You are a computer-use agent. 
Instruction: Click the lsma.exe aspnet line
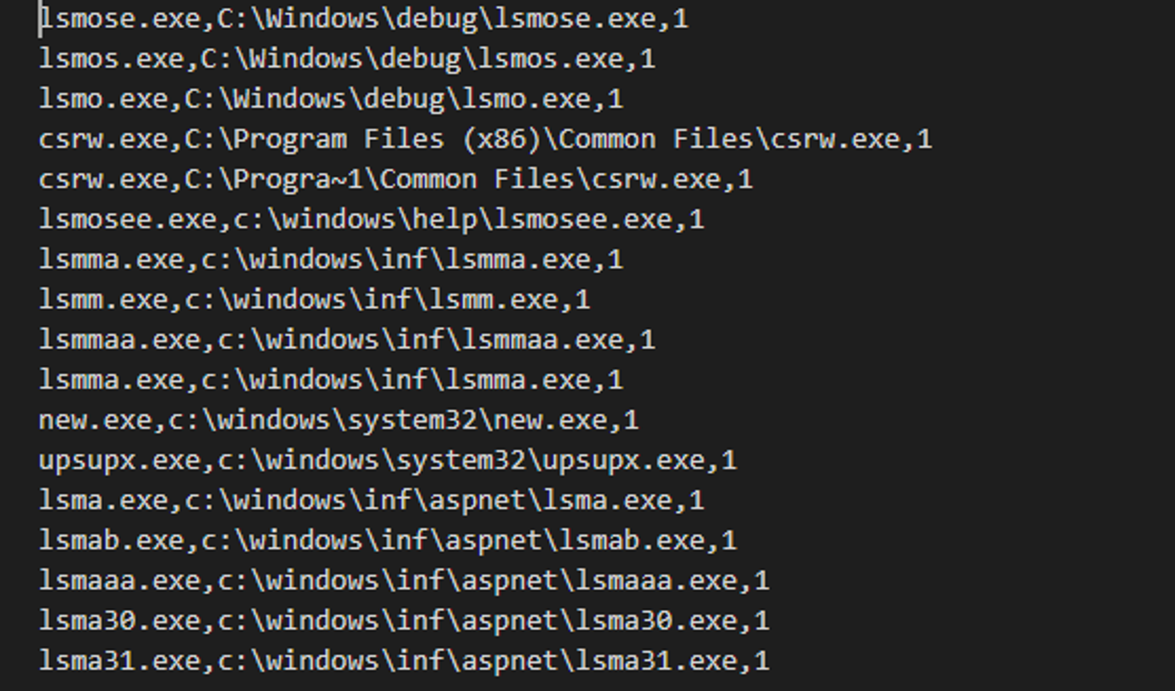click(x=372, y=500)
